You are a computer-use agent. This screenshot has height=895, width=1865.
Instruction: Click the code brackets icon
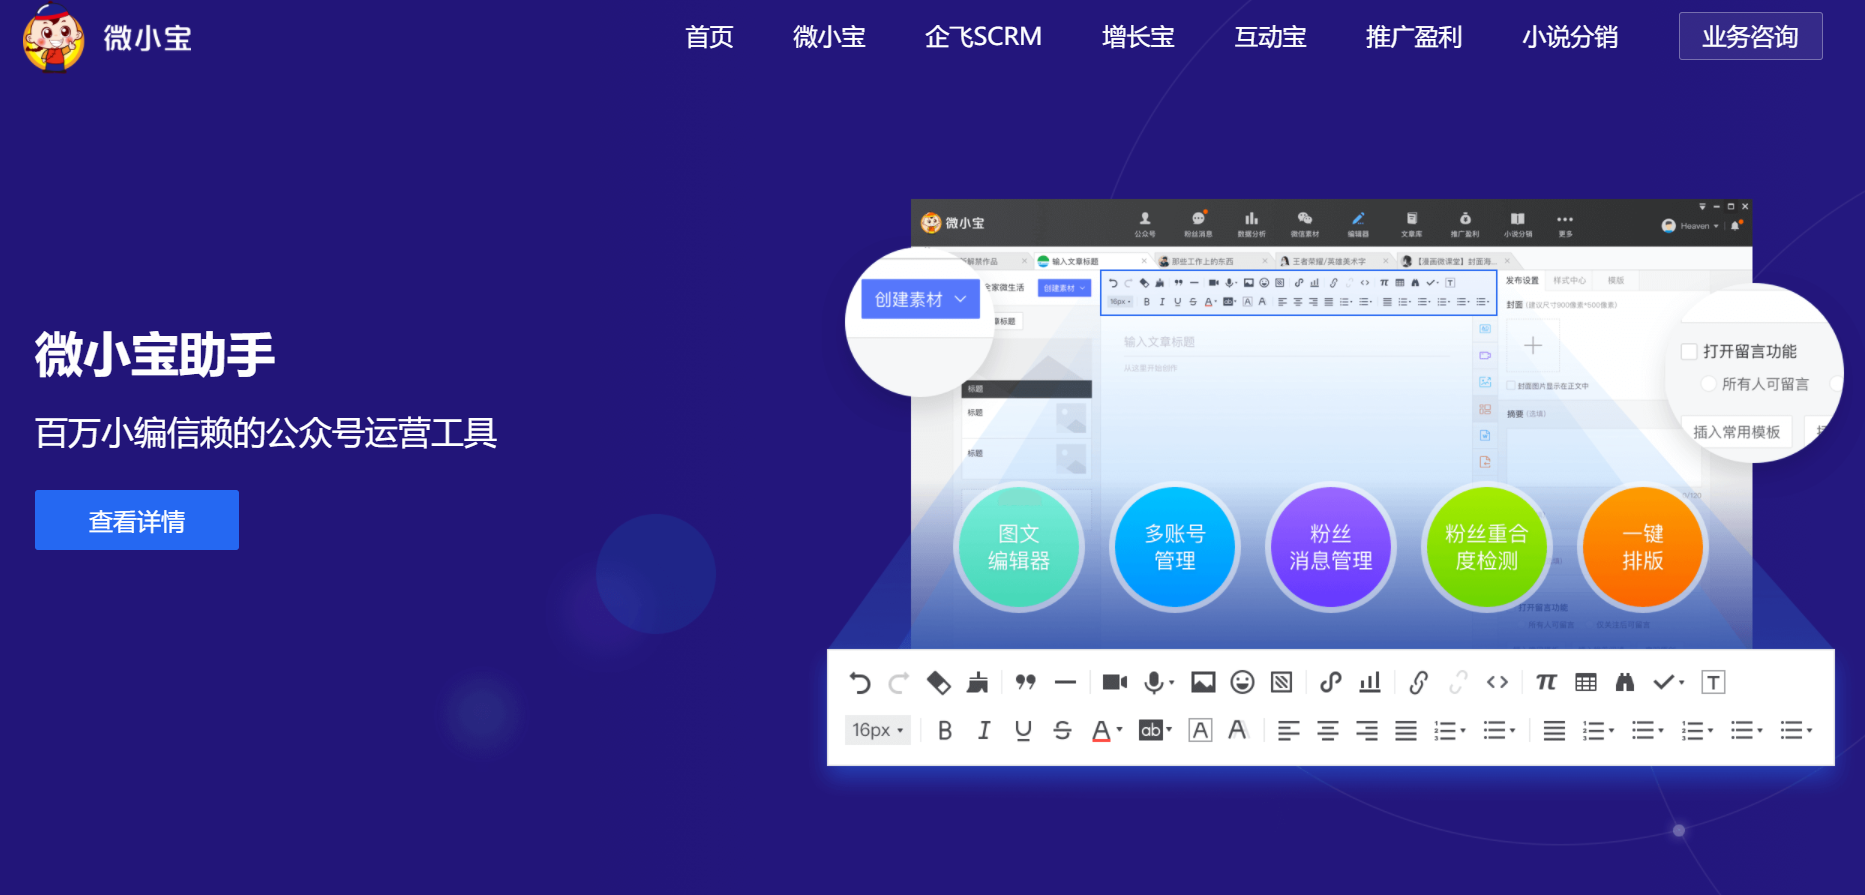point(1497,682)
